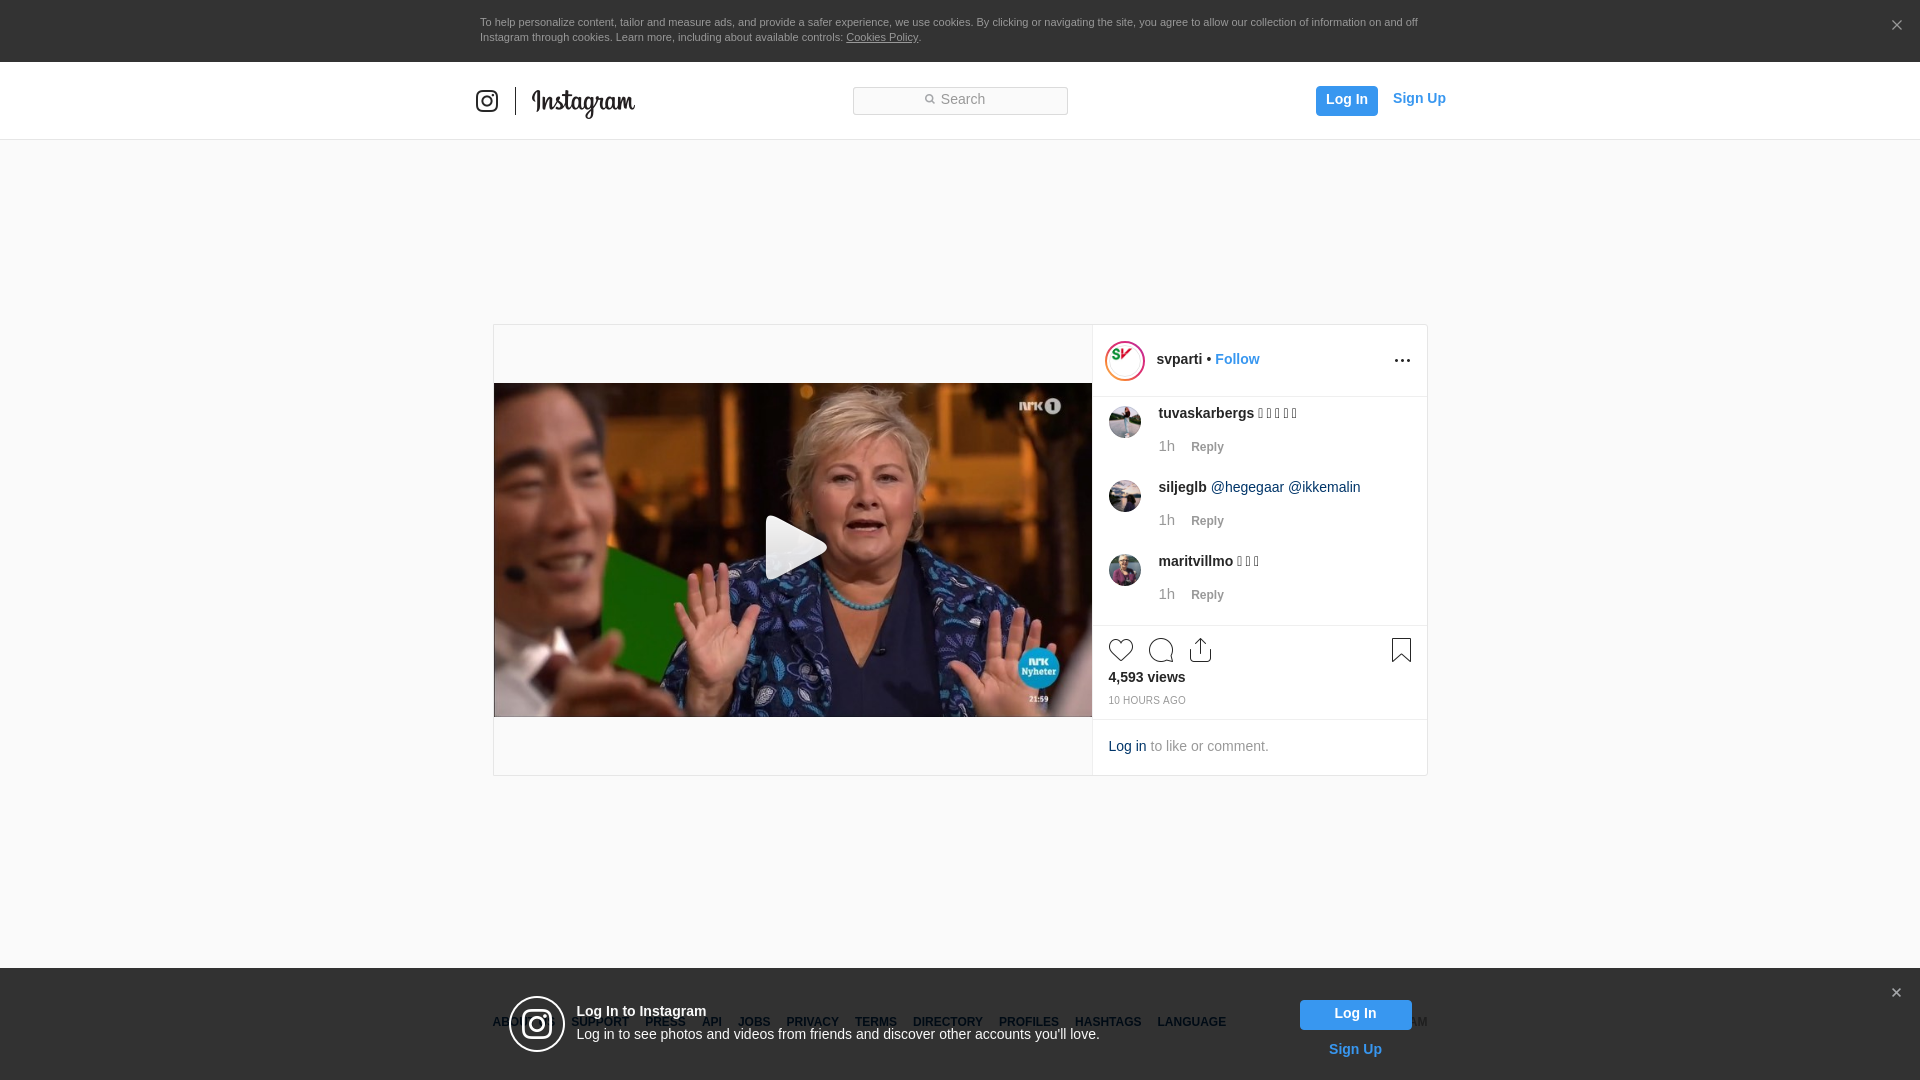Dismiss the cookie notice banner
This screenshot has width=1920, height=1080.
coord(1896,26)
